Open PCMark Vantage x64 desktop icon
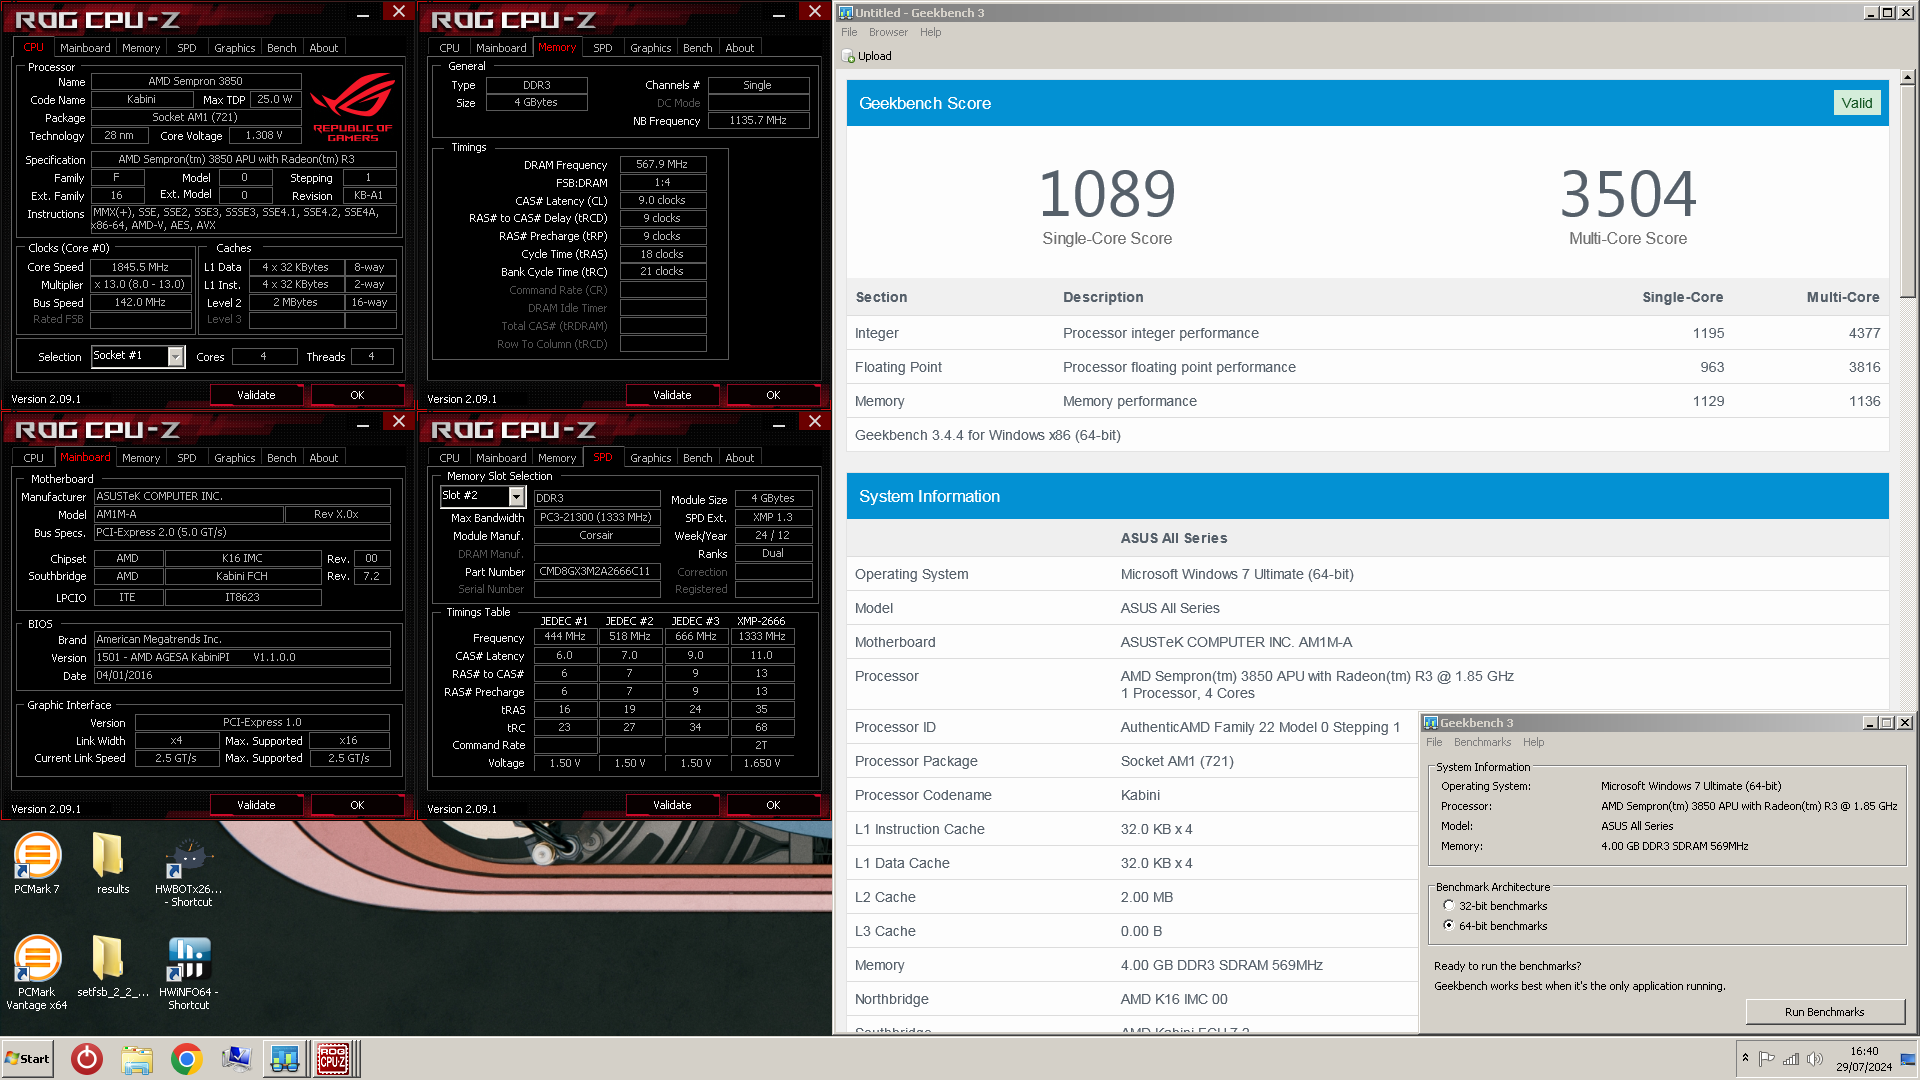Viewport: 1920px width, 1080px height. (x=37, y=972)
